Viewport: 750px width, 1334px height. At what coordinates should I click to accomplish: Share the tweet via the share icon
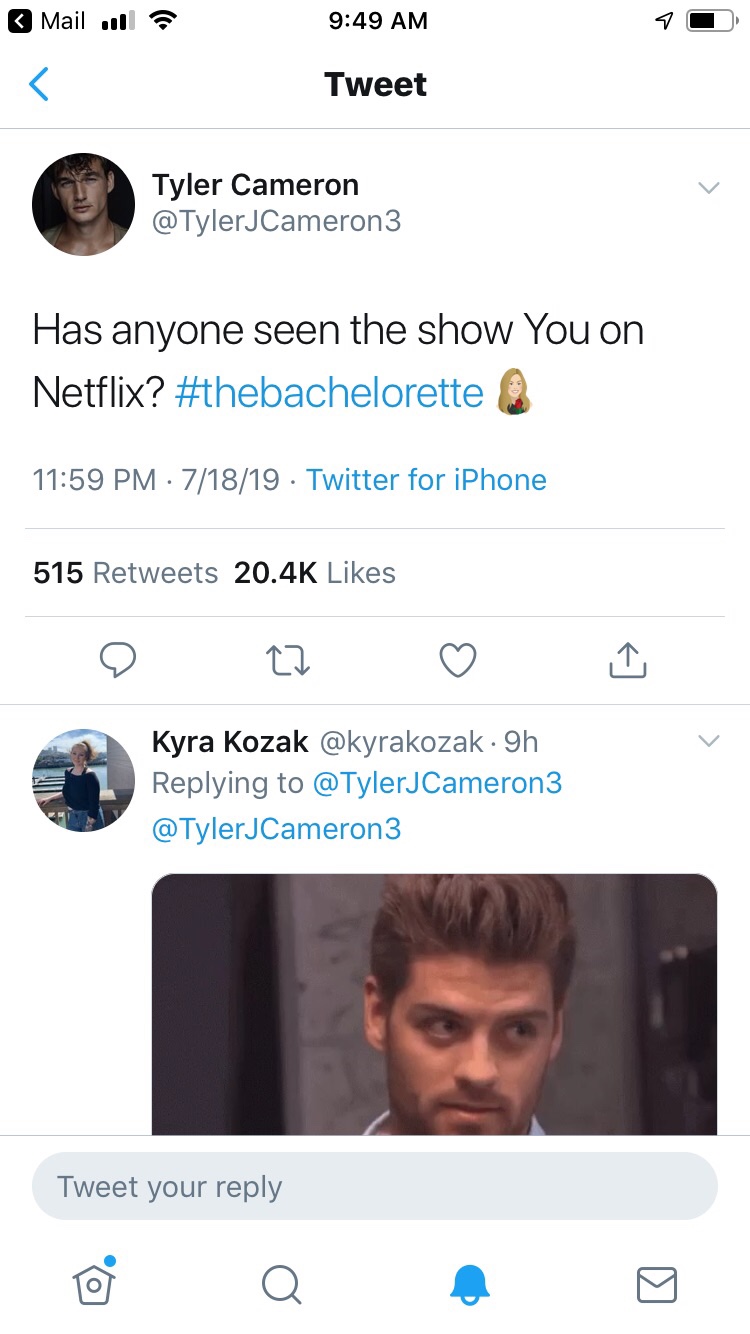tap(628, 659)
